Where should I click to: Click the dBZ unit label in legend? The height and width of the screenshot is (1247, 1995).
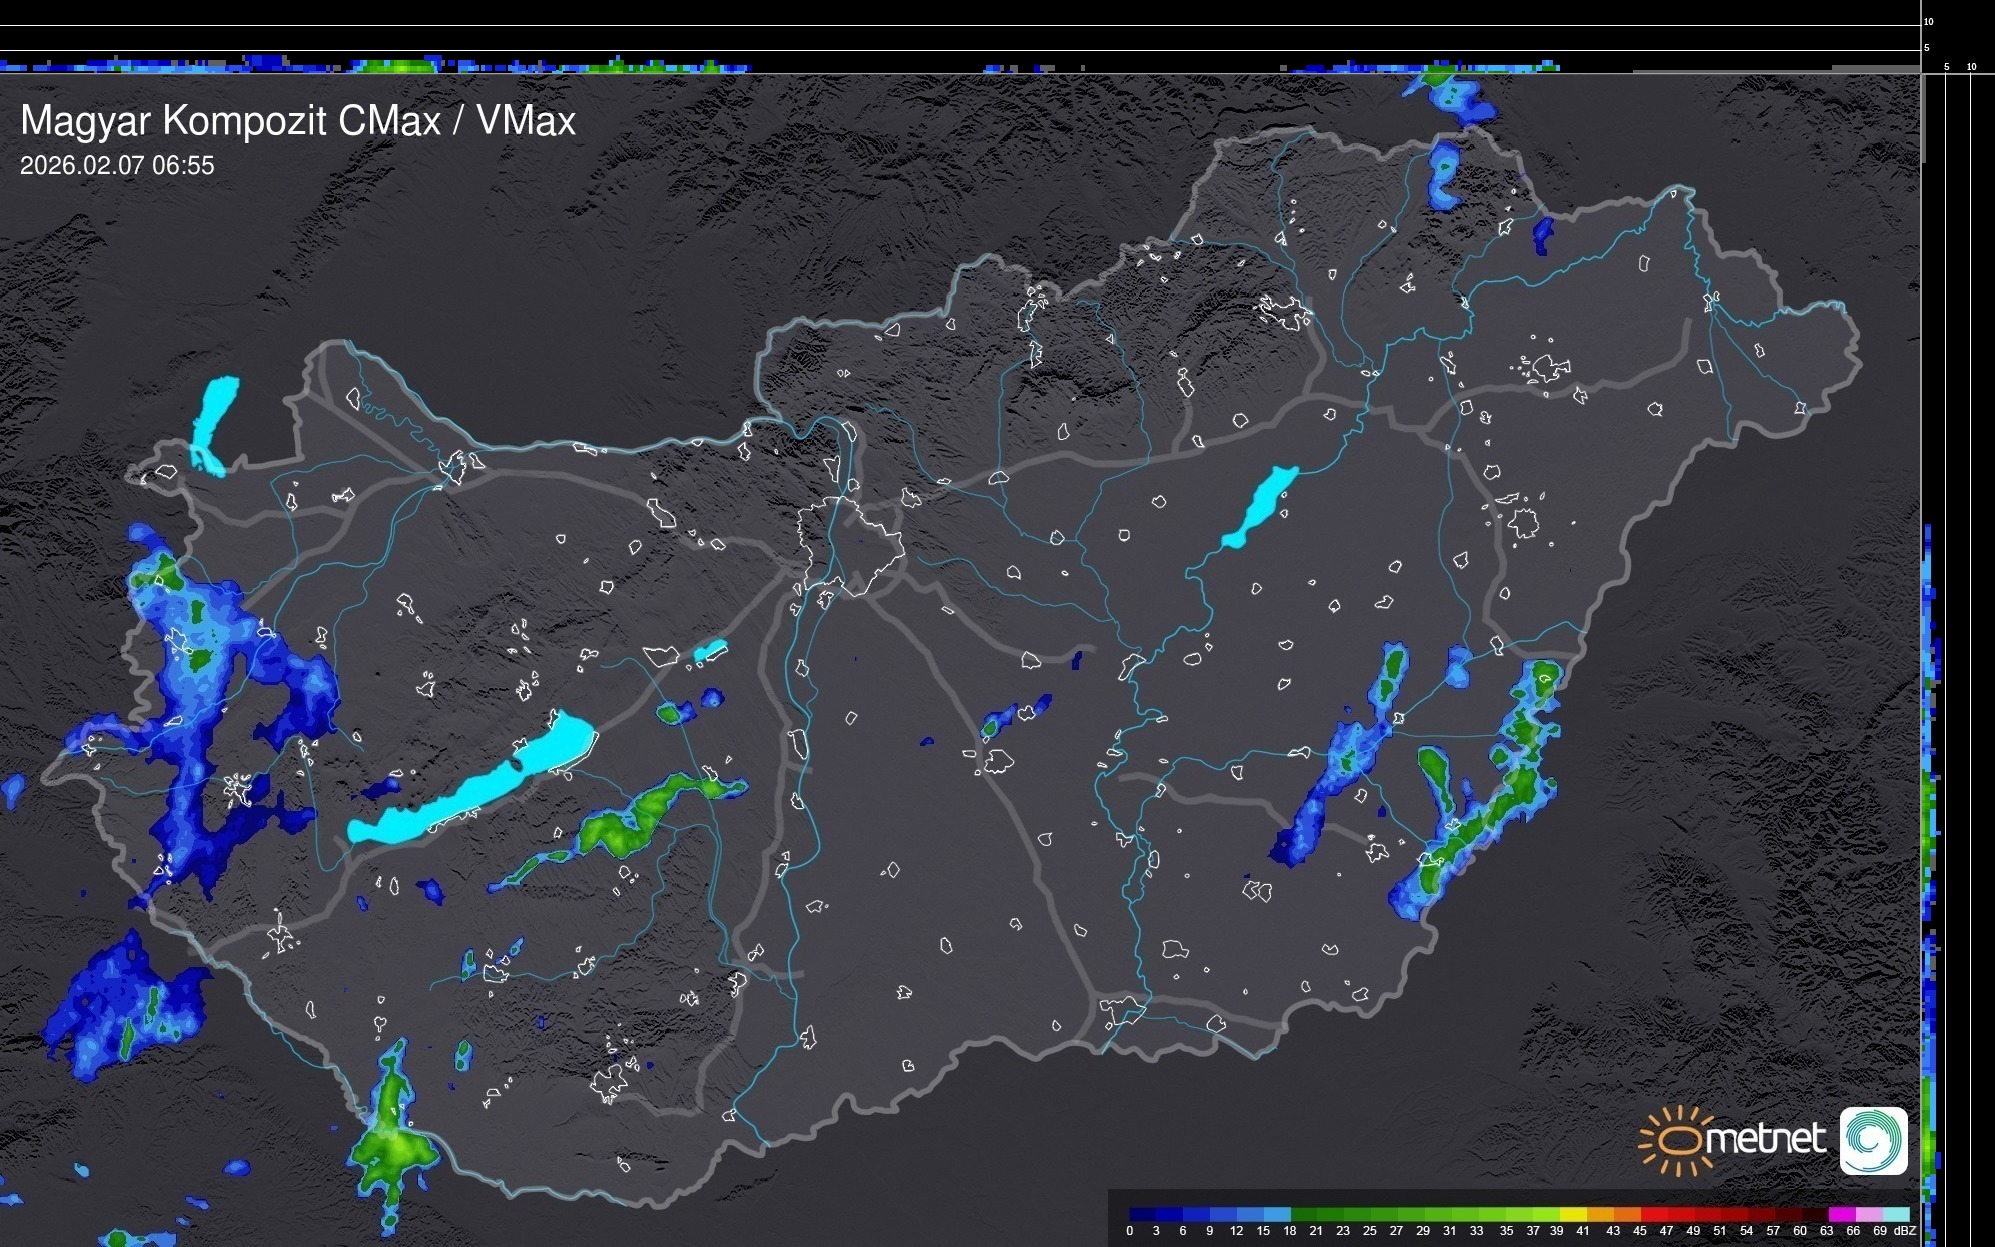1905,1231
